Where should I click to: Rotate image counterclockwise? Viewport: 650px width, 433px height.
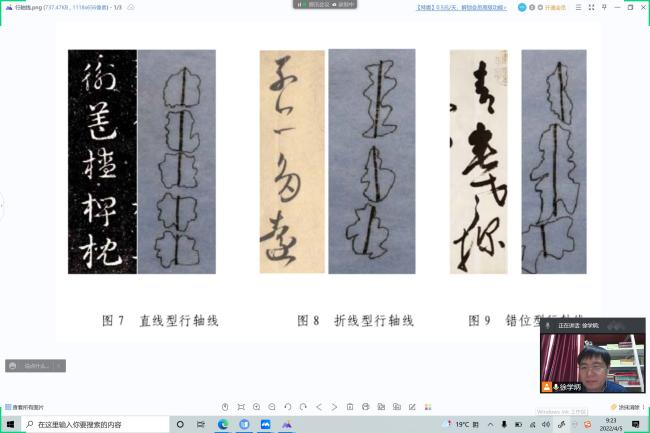288,407
